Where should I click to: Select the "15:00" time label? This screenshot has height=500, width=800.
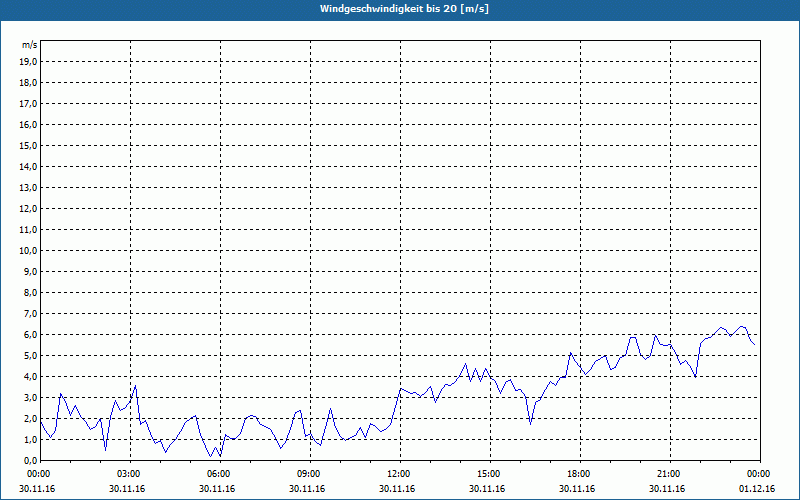click(x=490, y=474)
